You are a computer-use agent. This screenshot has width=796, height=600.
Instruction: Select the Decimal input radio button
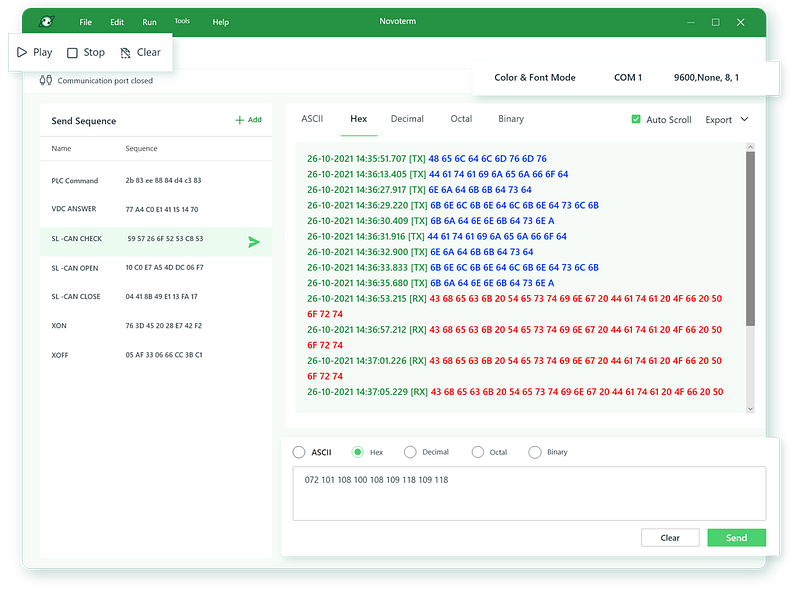click(410, 452)
